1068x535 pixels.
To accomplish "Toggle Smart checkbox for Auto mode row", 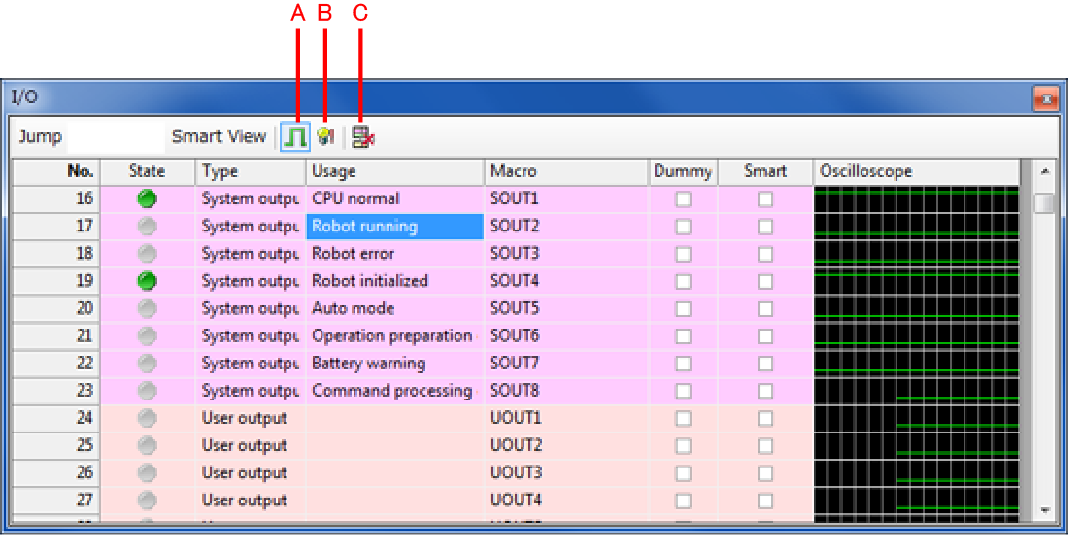I will 765,309.
